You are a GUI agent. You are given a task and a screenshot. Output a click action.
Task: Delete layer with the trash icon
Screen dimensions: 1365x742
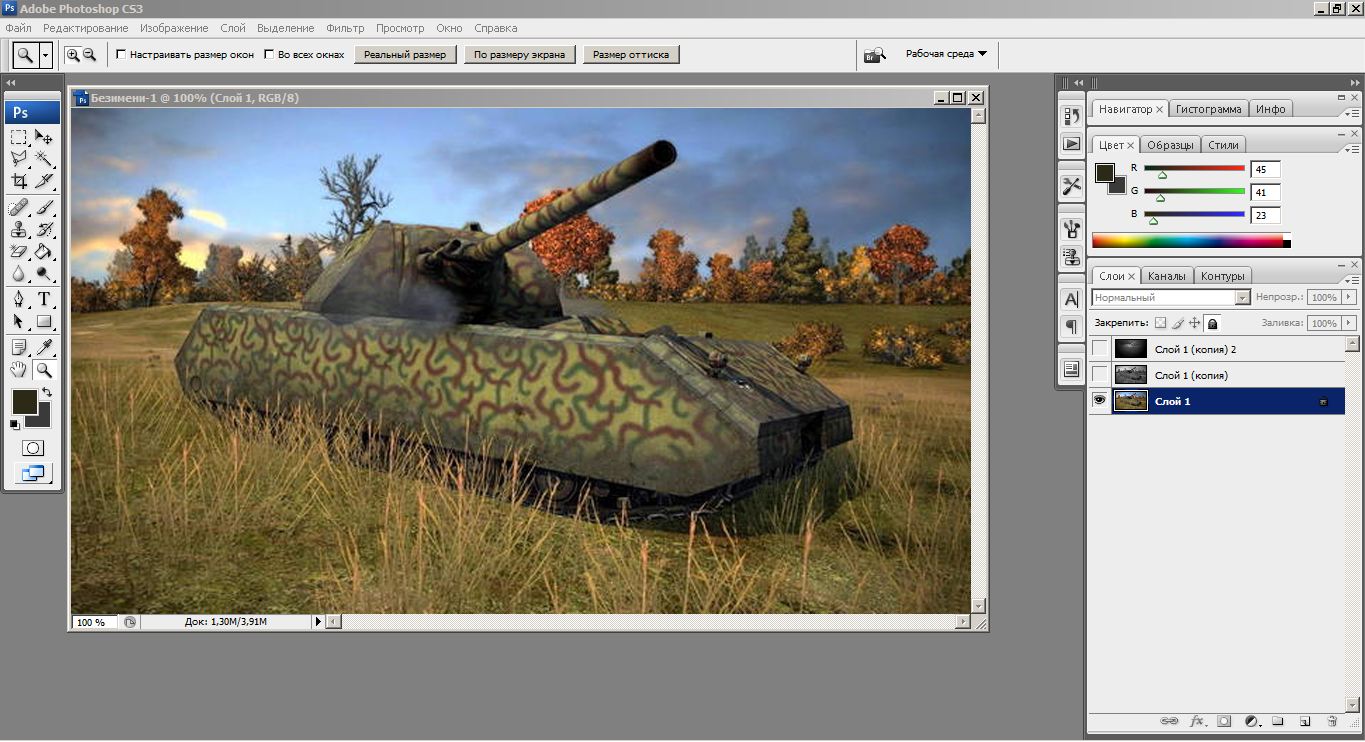tap(1331, 720)
